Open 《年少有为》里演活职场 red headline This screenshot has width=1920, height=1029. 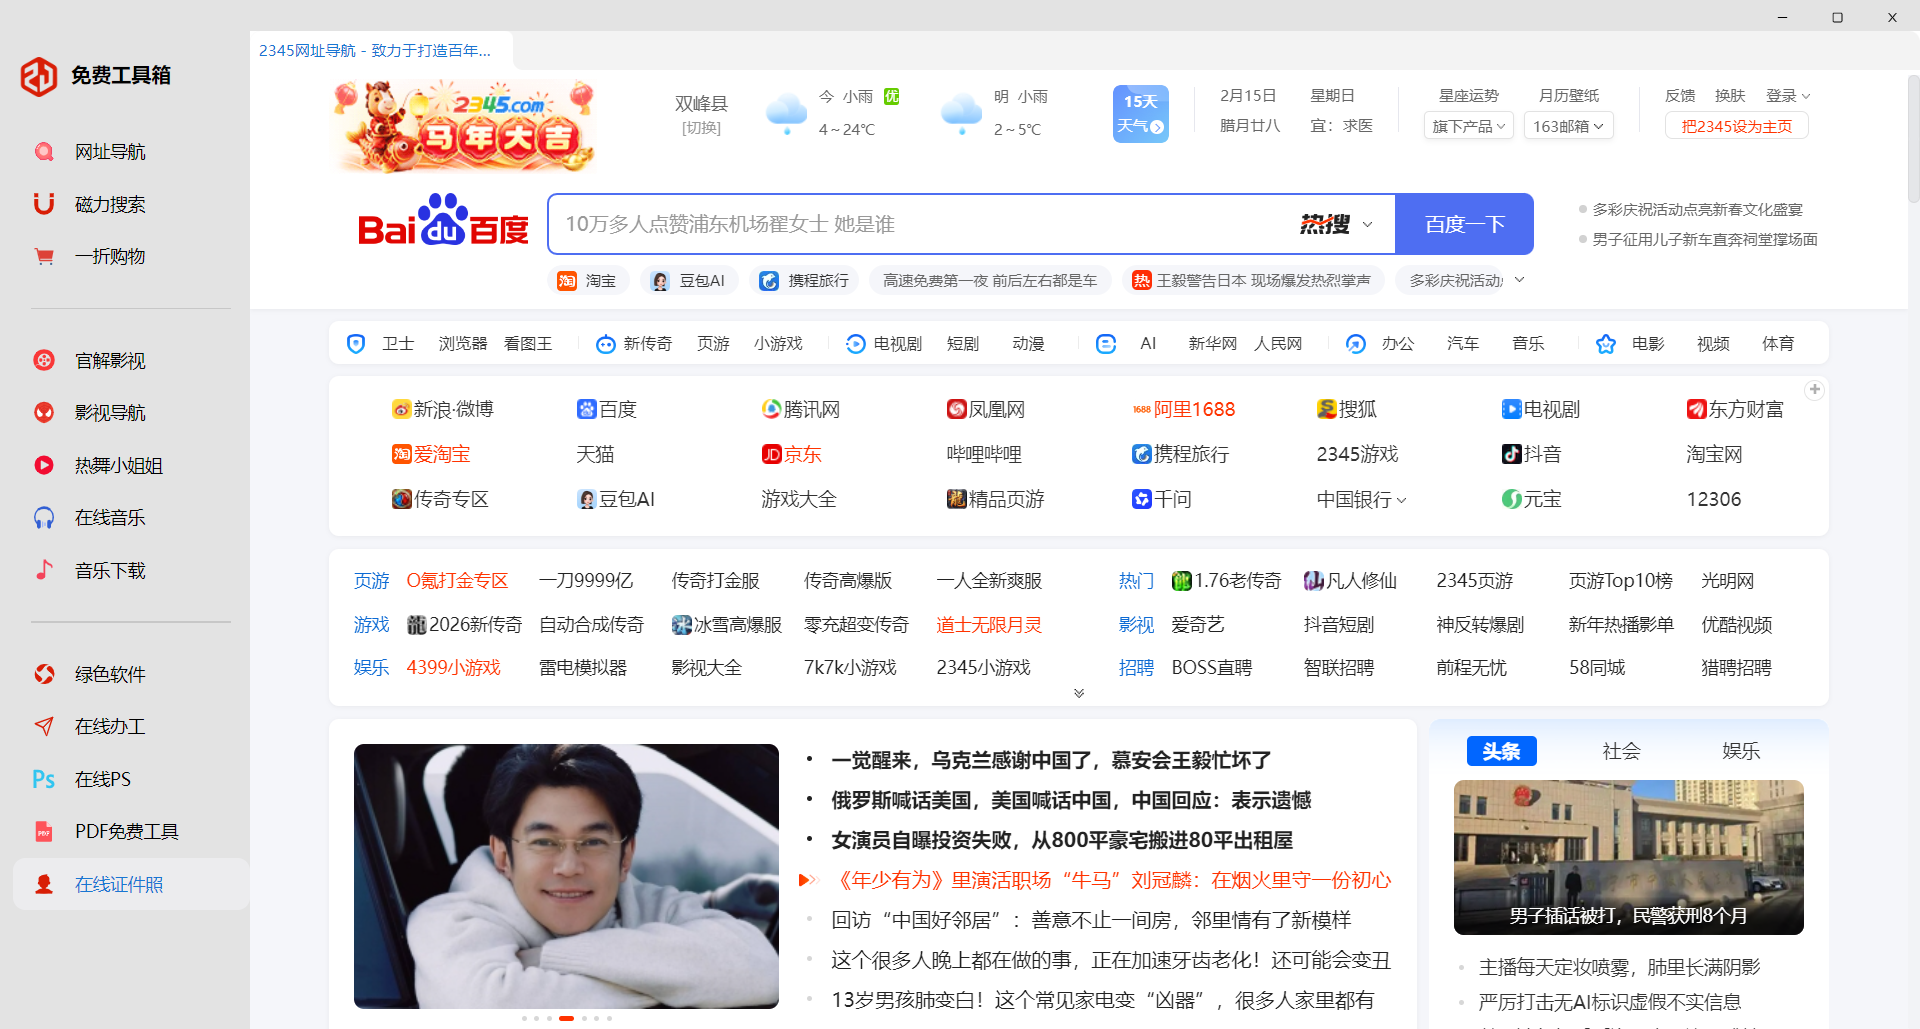1111,880
